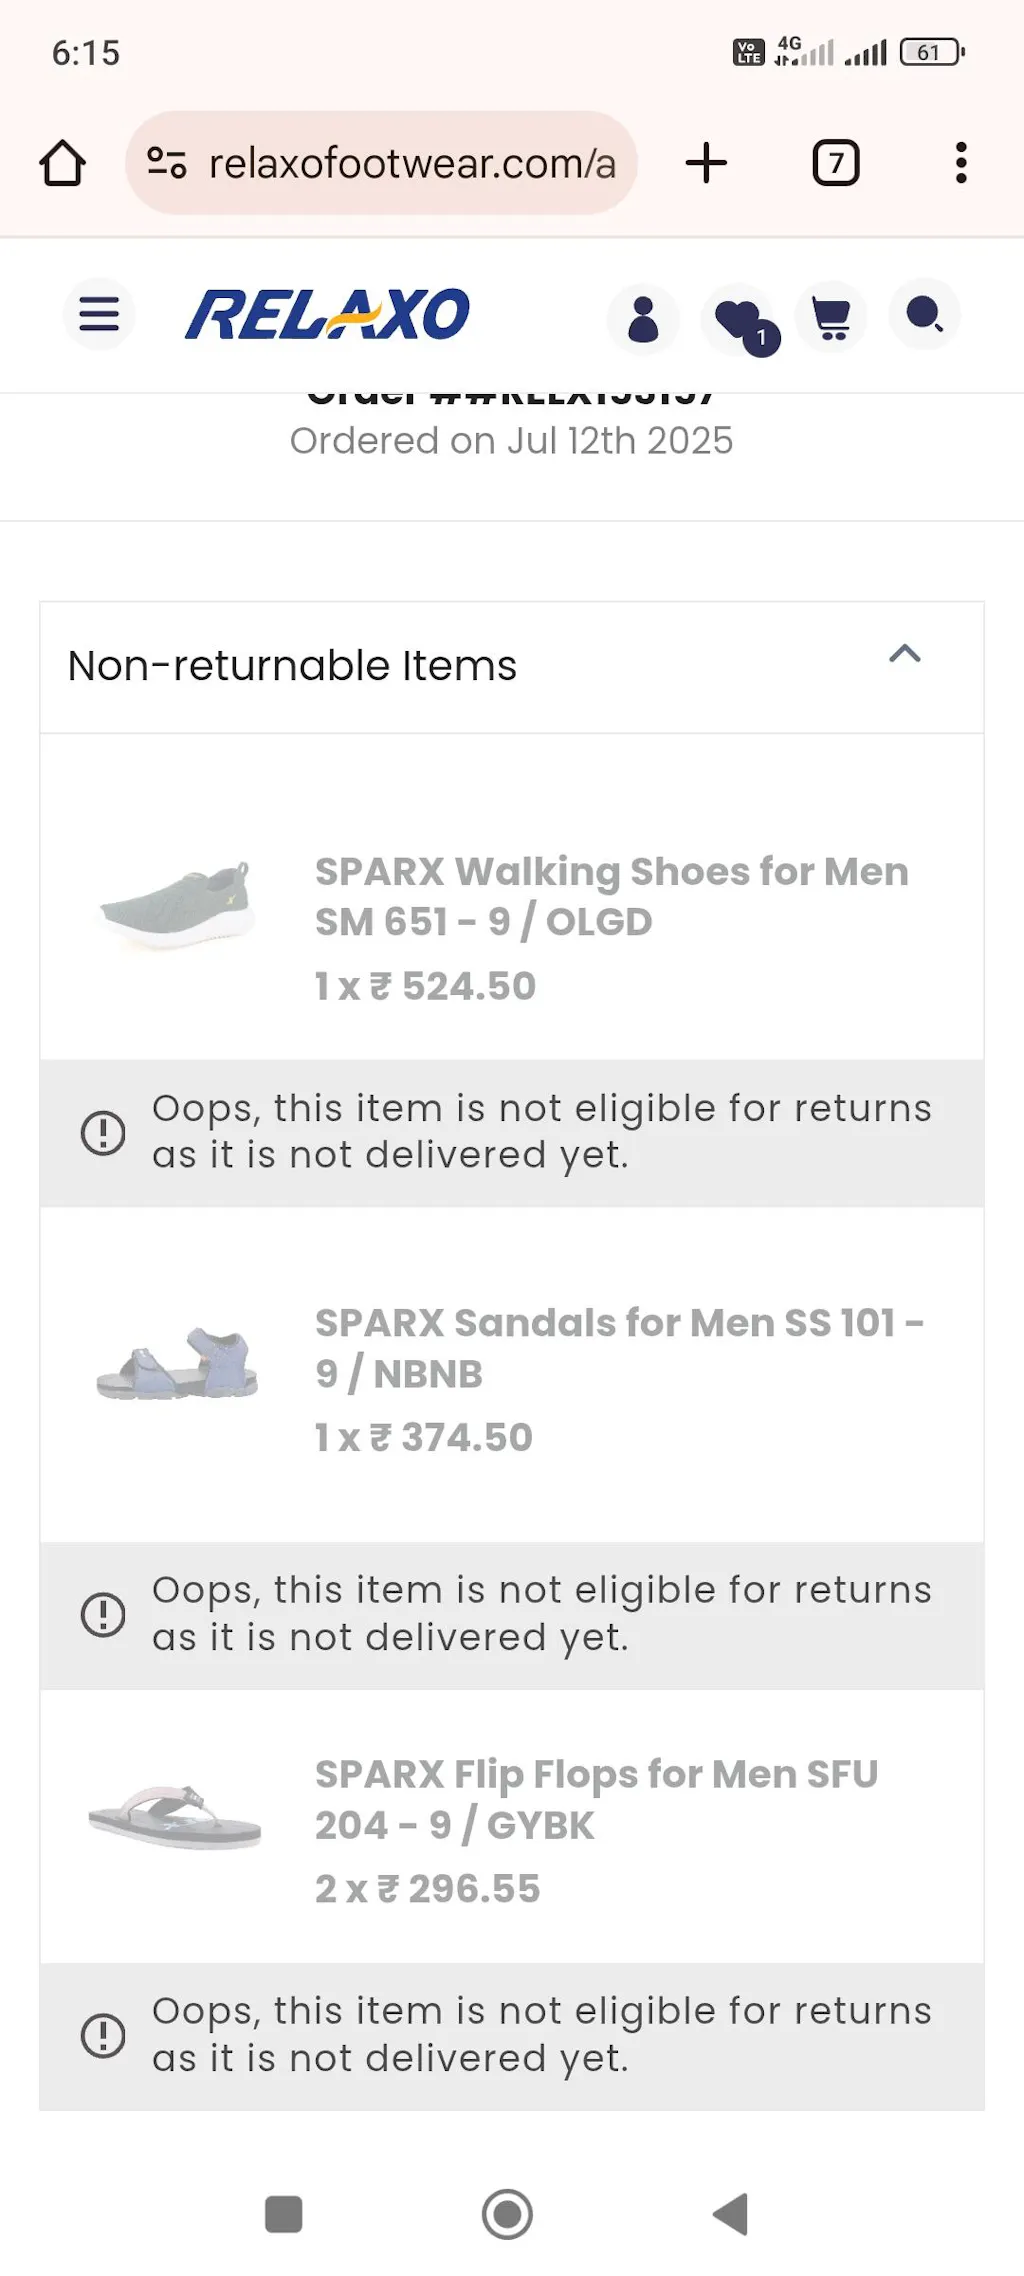Screen dimensions: 1024x2276
Task: Open SPARX Sandals SS 101 product
Action: click(x=619, y=1348)
